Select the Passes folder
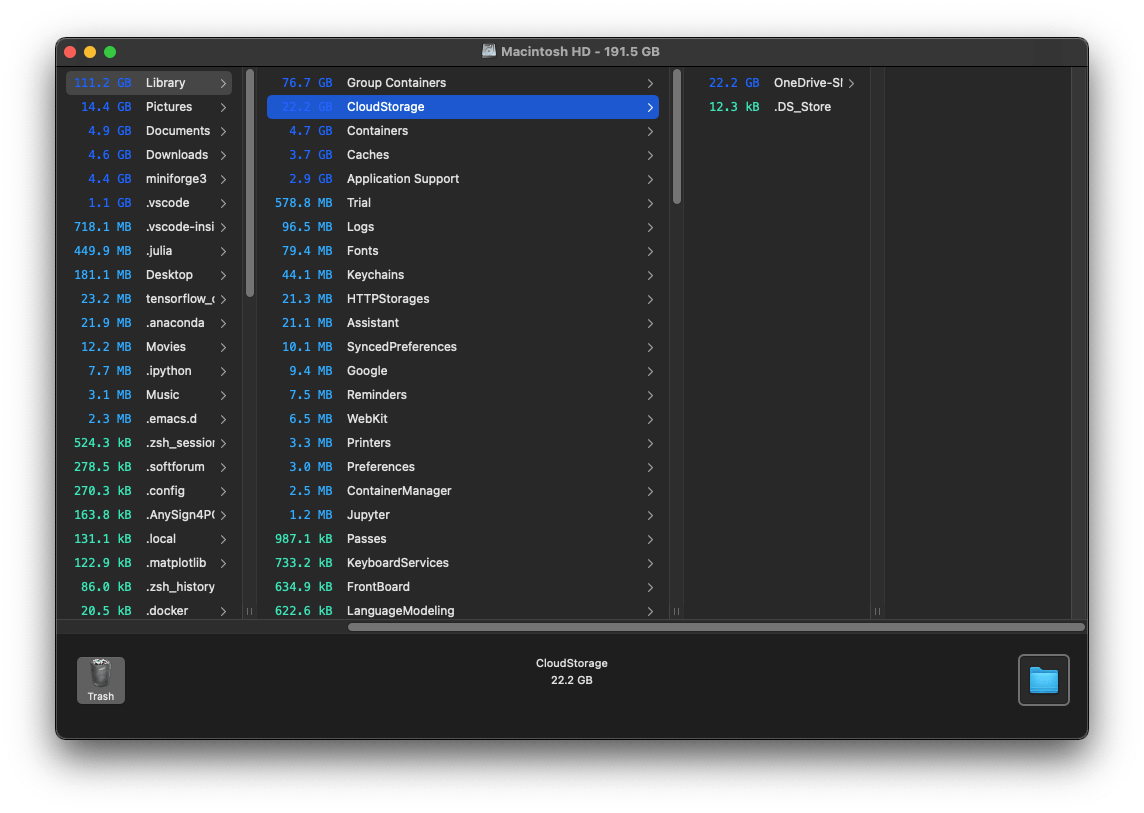1144x813 pixels. [x=463, y=539]
